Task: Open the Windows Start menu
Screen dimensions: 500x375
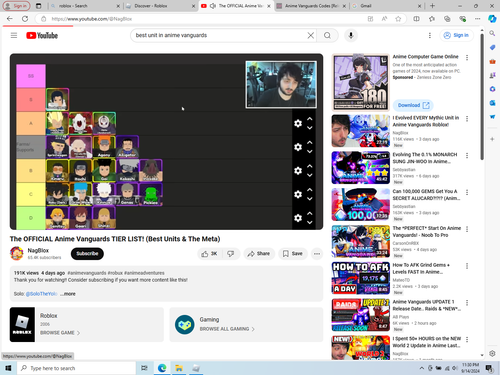Action: click(8, 368)
